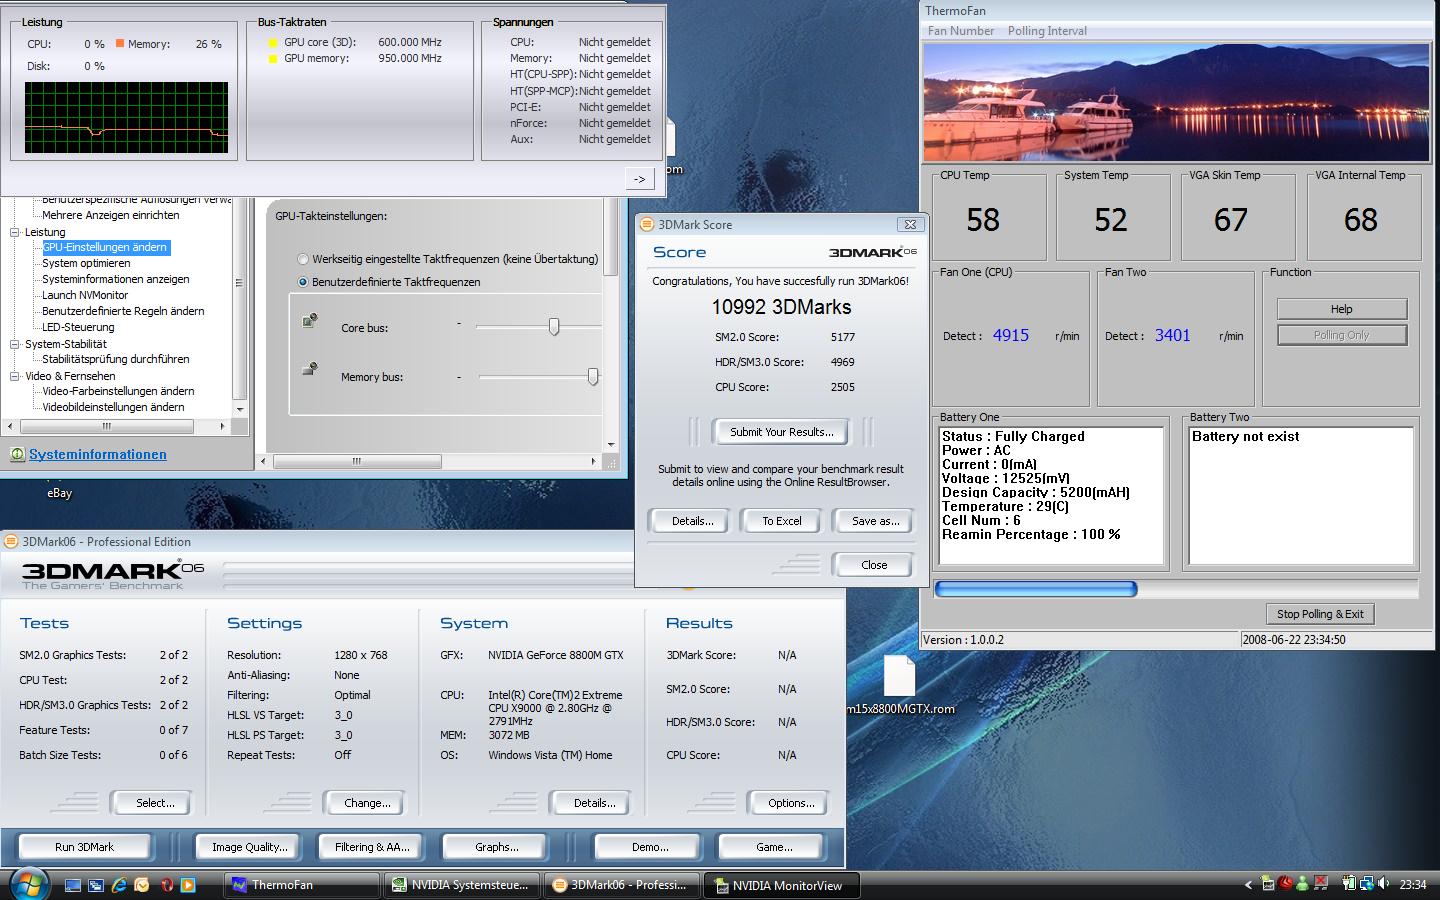Open the network tray icon
Viewport: 1440px width, 900px height.
(1365, 884)
